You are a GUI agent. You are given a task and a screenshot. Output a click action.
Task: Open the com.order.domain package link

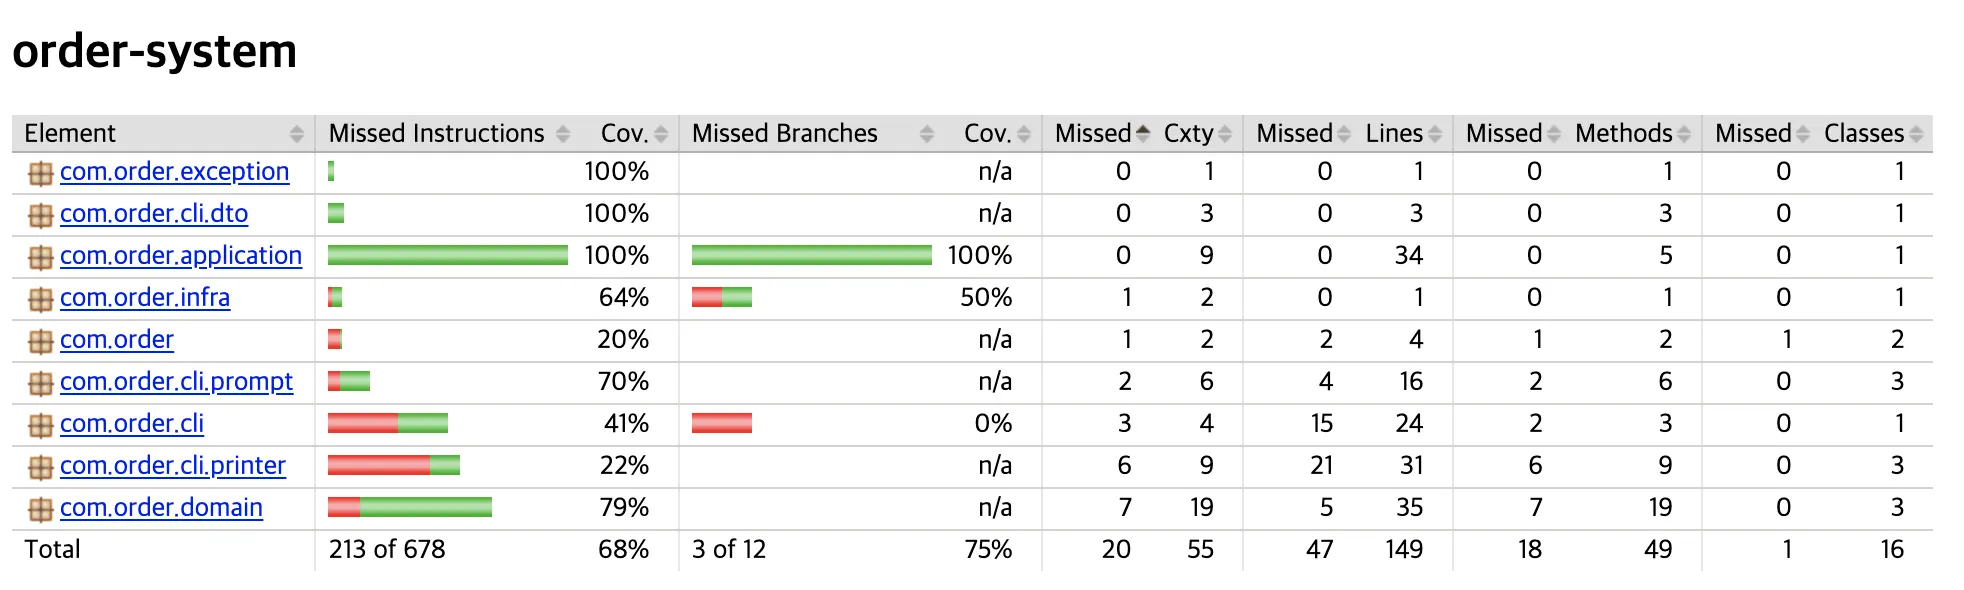161,507
